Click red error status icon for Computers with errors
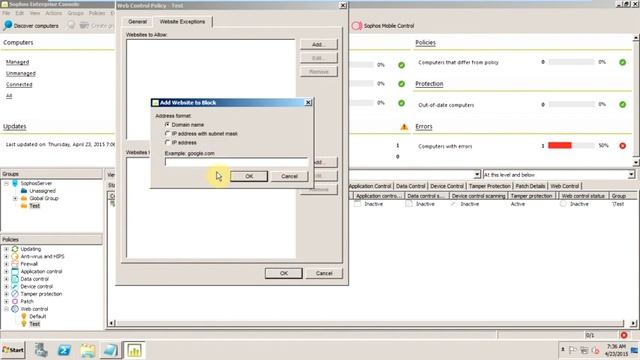This screenshot has height=360, width=640. click(x=622, y=146)
